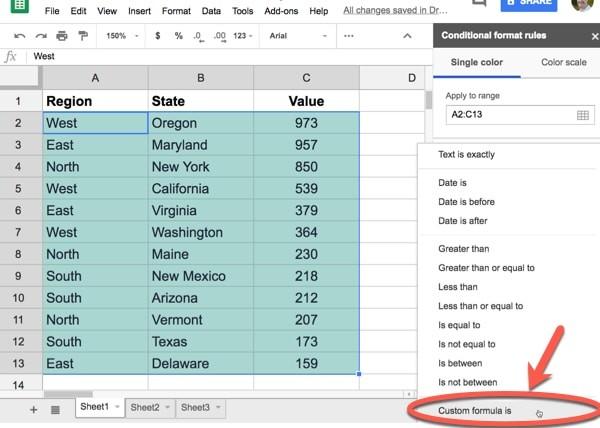The image size is (600, 428).
Task: Open the Arial font dropdown
Action: click(x=298, y=36)
